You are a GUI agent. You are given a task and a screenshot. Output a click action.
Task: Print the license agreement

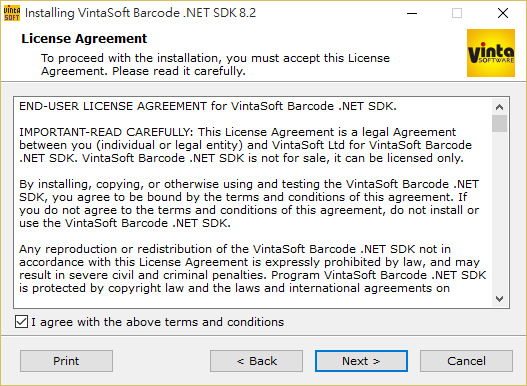pyautogui.click(x=66, y=361)
